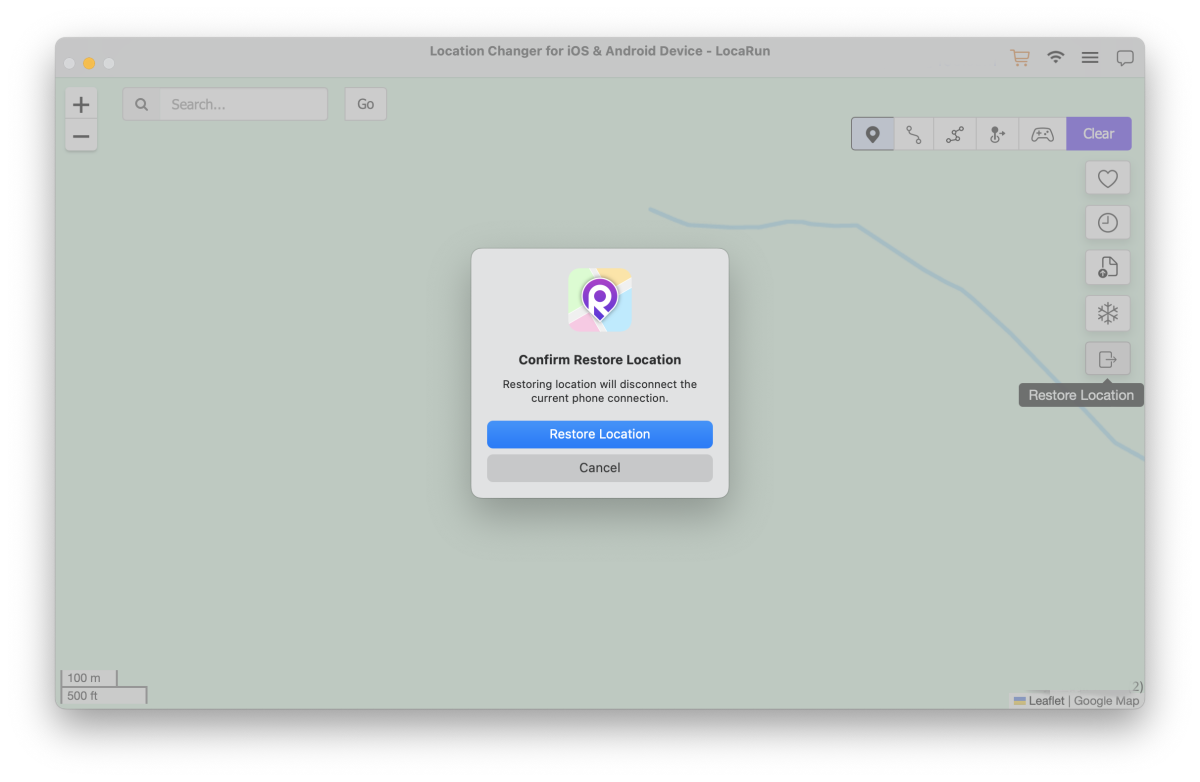
Task: Check the Wi-Fi connection status icon
Action: 1055,57
